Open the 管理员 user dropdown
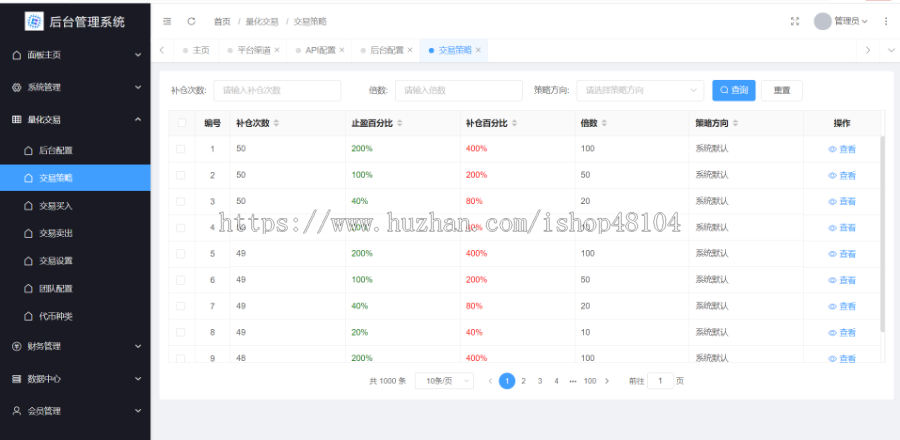 pos(851,21)
